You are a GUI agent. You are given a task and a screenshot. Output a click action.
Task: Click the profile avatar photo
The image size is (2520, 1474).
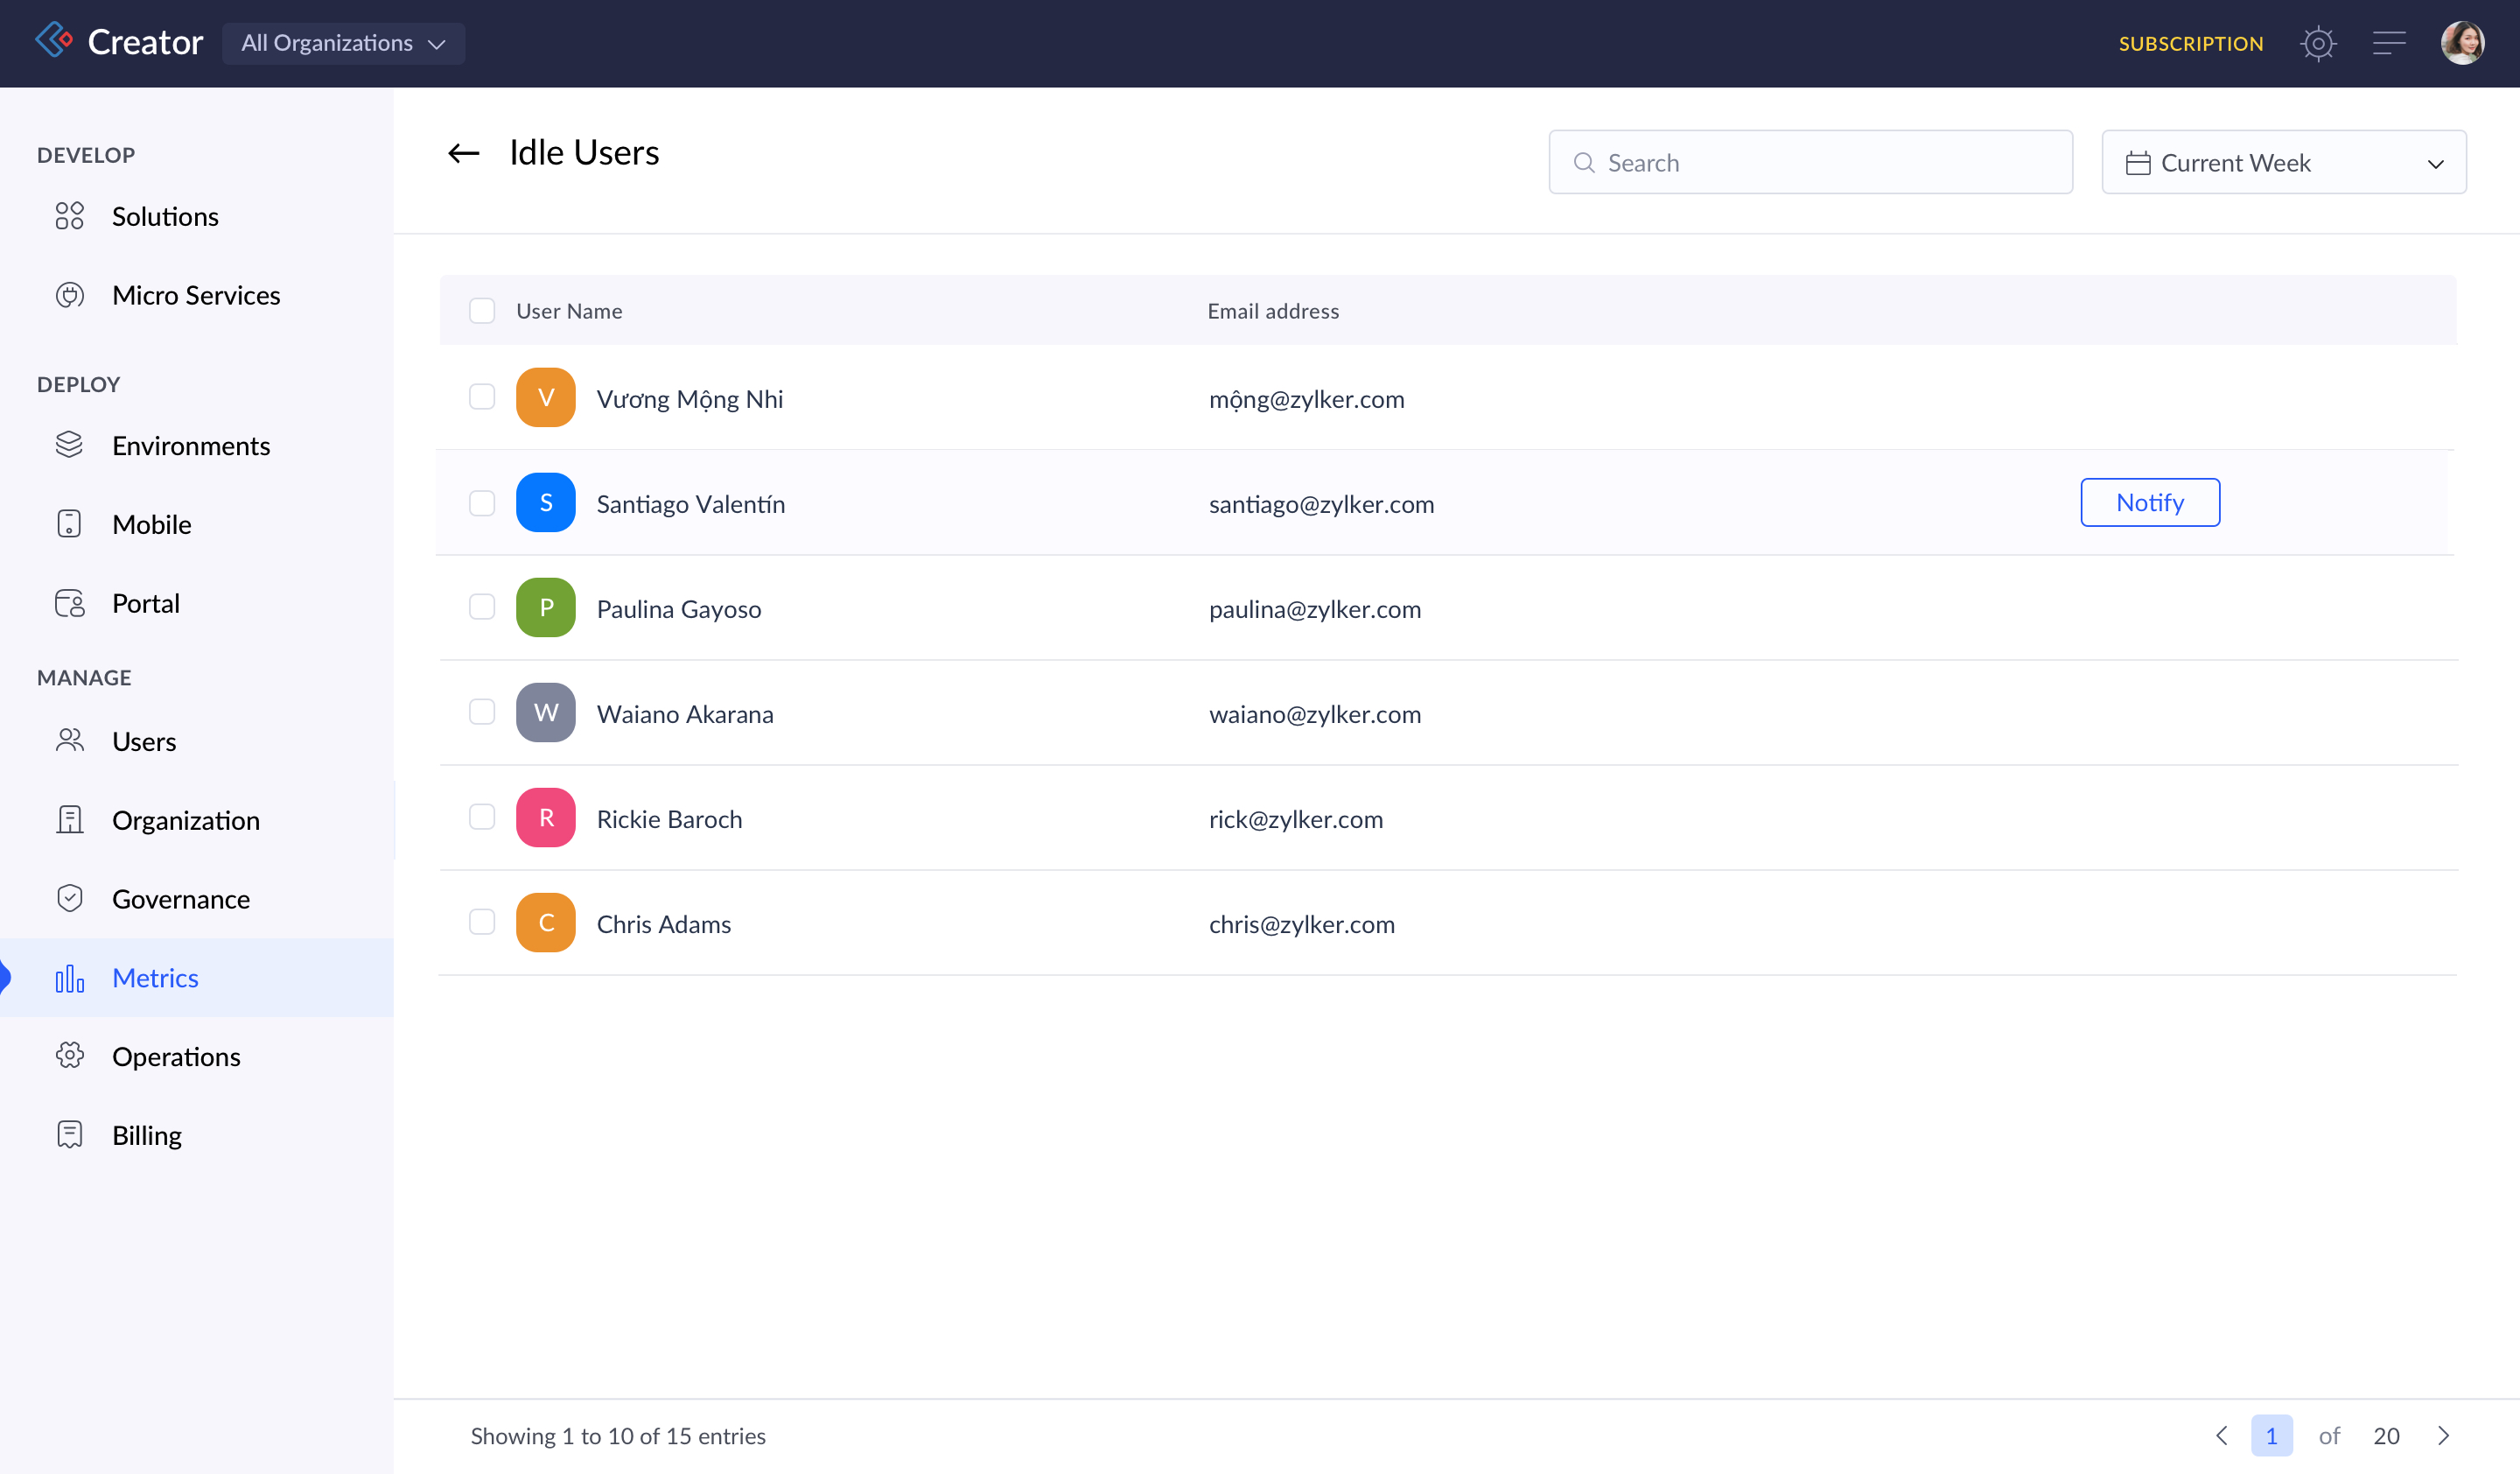point(2461,44)
